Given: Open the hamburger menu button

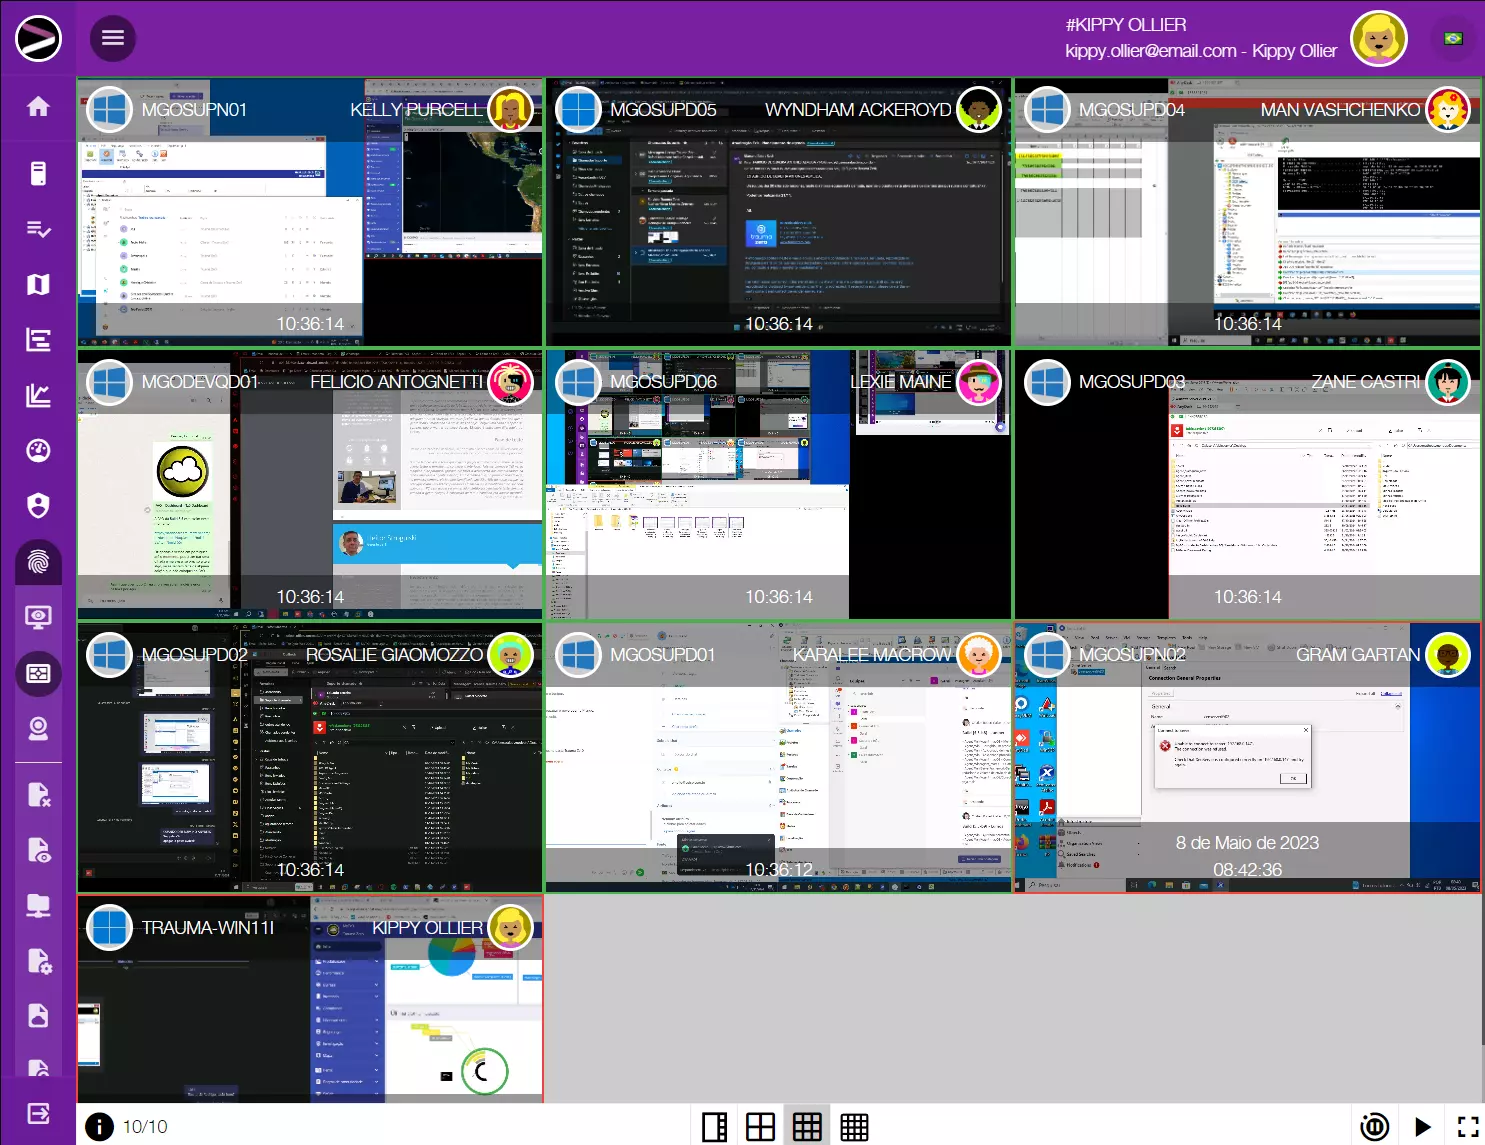Looking at the screenshot, I should pyautogui.click(x=113, y=38).
